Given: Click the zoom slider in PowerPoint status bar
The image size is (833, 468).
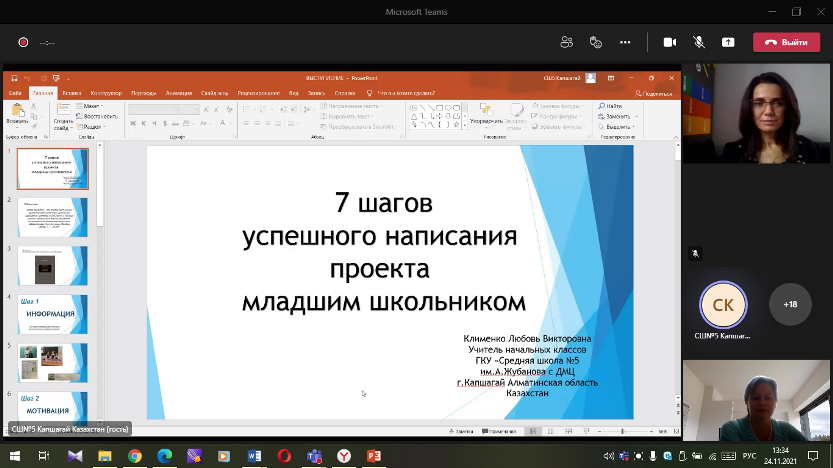Looking at the screenshot, I should click(x=624, y=431).
